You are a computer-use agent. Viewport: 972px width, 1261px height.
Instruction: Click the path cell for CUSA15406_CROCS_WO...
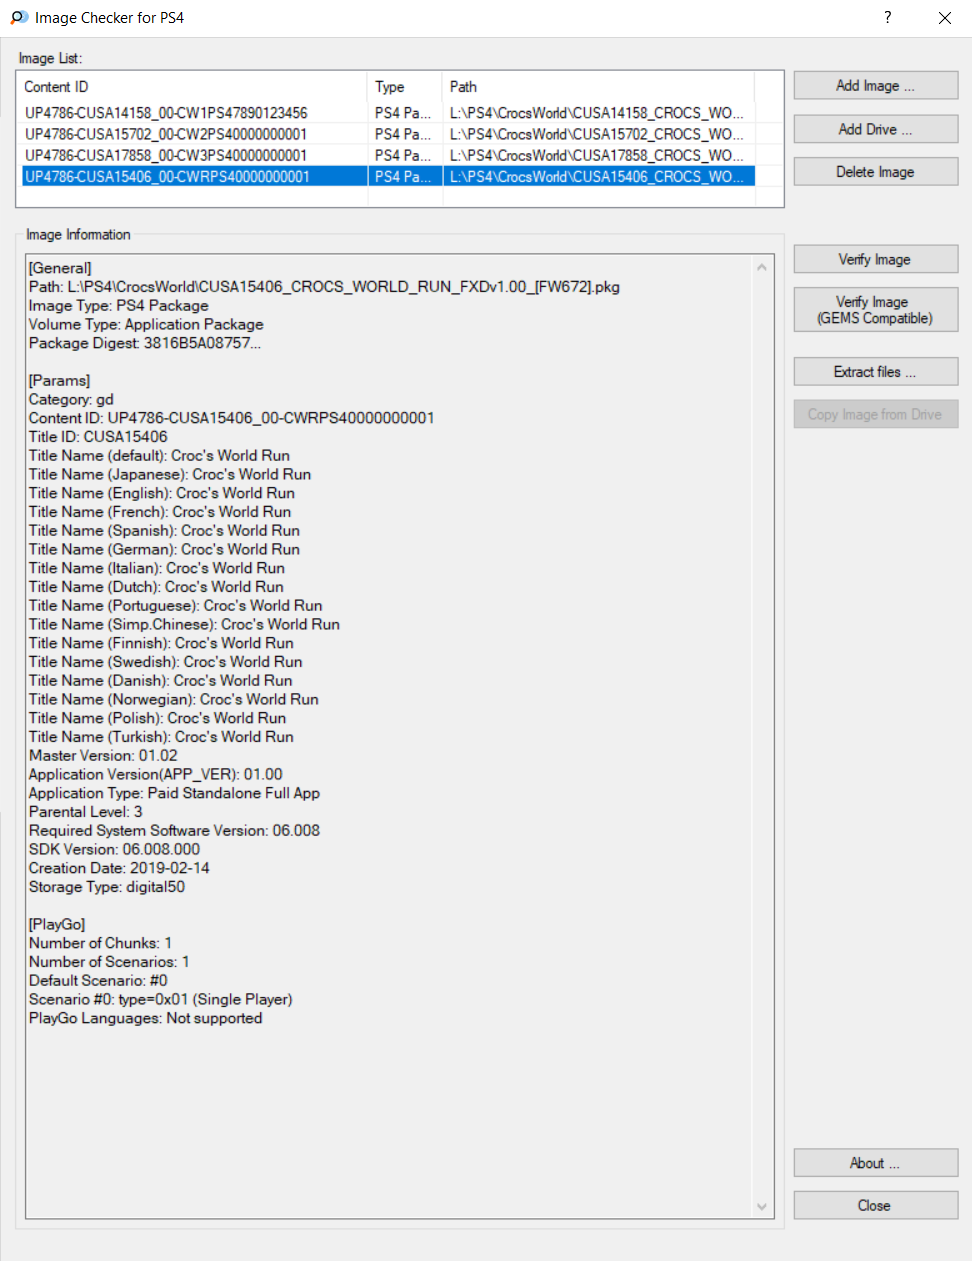tap(597, 177)
